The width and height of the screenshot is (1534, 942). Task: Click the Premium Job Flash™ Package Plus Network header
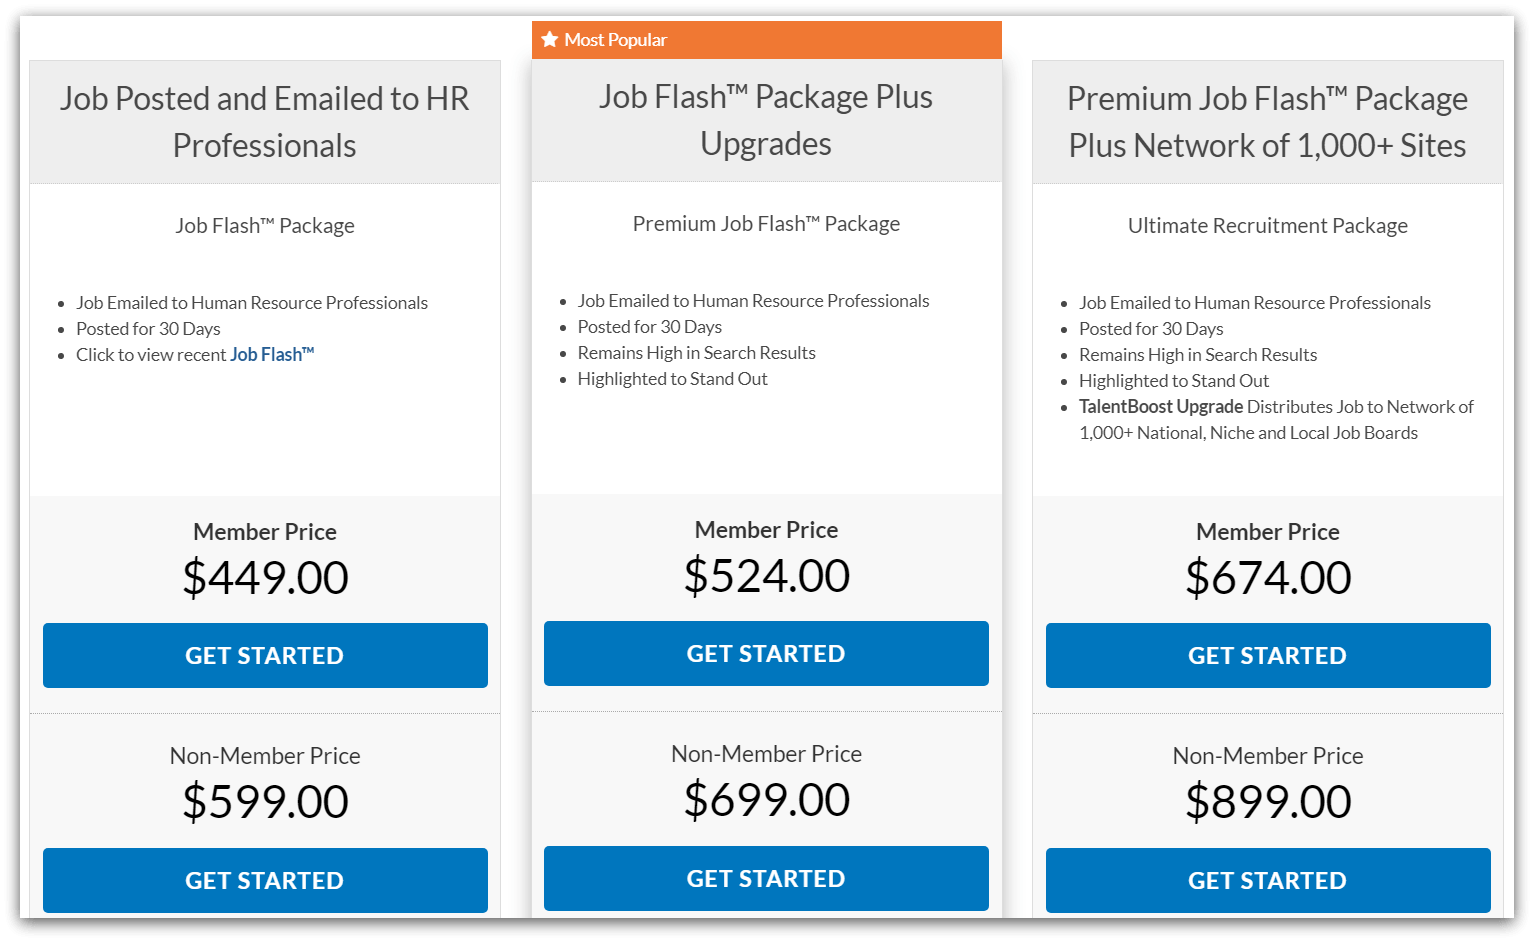pyautogui.click(x=1267, y=121)
